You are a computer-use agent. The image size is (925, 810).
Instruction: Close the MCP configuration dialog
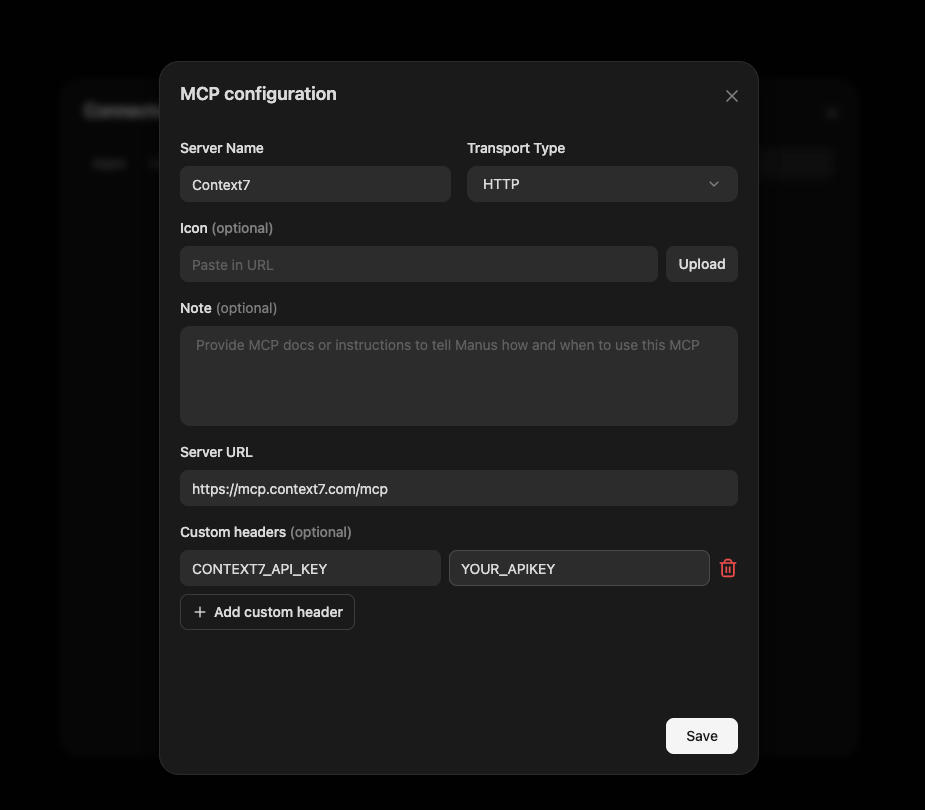[732, 96]
